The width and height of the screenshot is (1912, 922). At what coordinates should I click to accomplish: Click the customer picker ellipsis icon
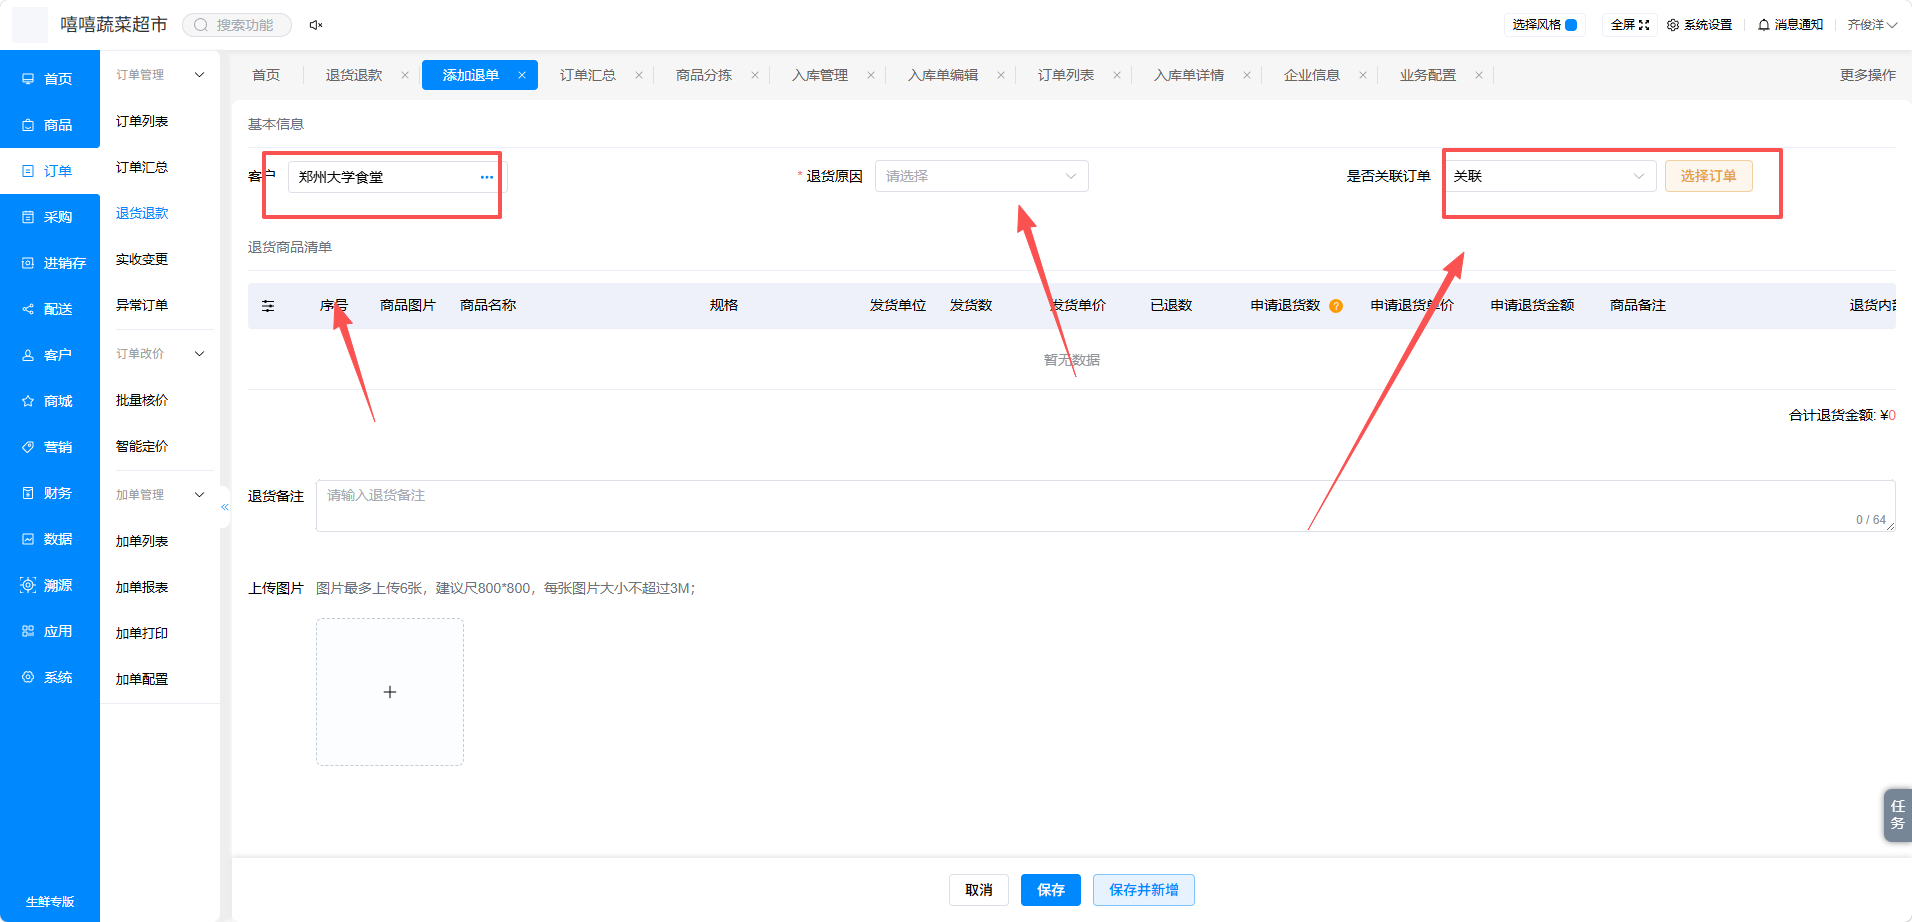tap(487, 177)
